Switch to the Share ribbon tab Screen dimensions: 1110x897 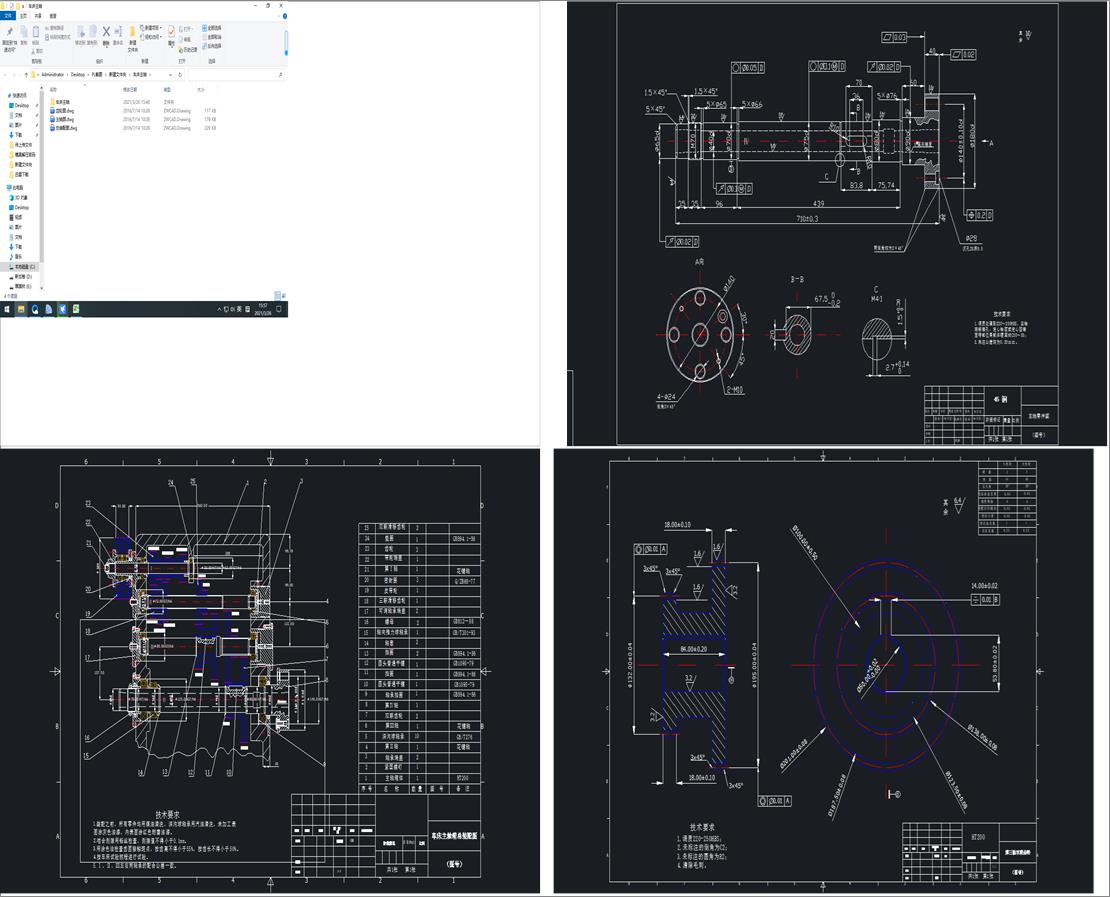click(38, 16)
